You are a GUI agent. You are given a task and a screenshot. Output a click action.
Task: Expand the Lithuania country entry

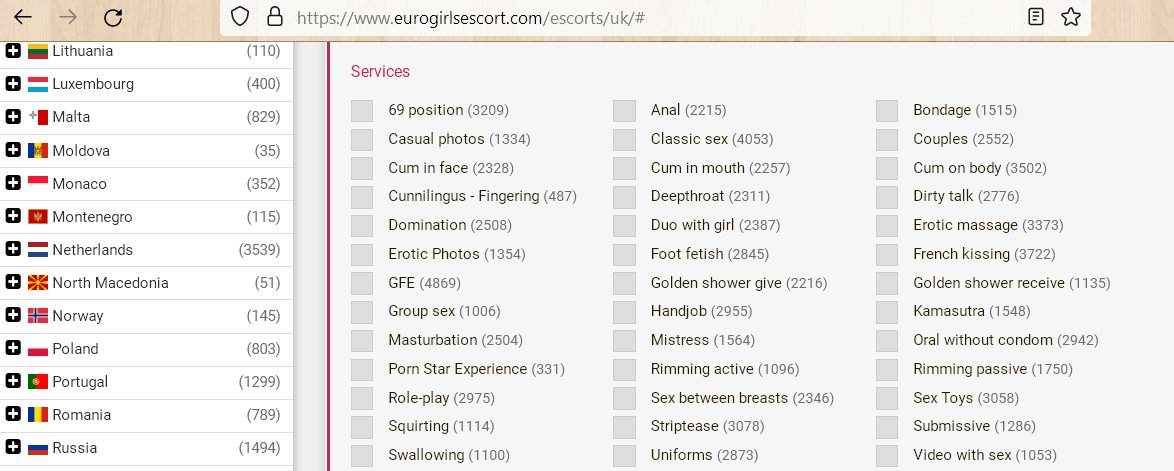coord(13,51)
